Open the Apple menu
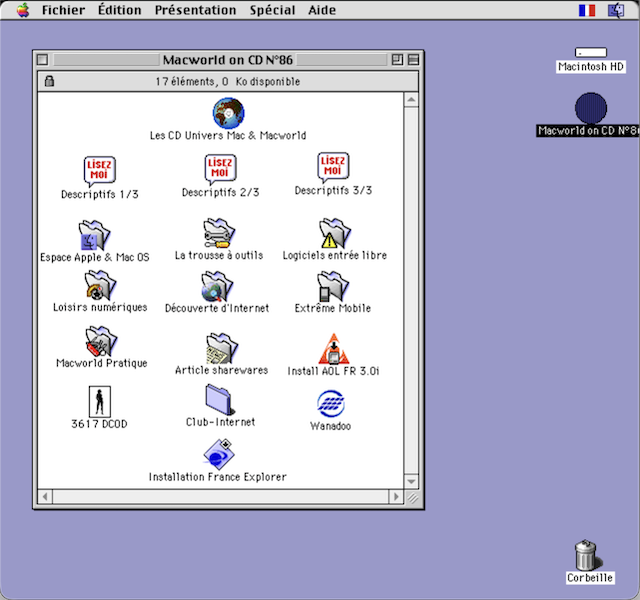The height and width of the screenshot is (600, 640). (23, 10)
